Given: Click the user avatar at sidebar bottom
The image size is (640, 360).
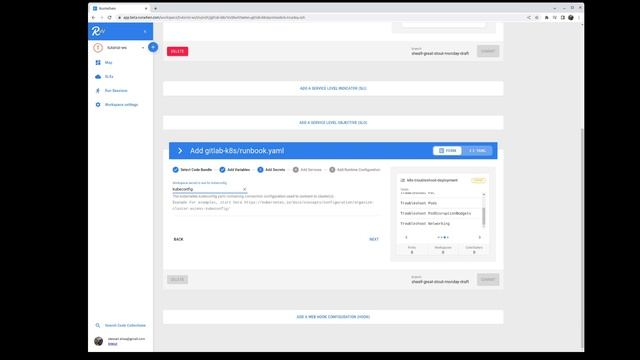Looking at the screenshot, I should [98, 341].
